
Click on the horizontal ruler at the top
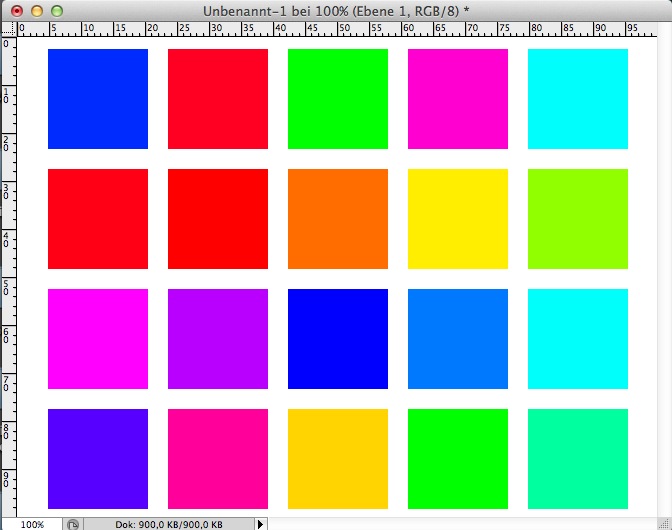(340, 28)
